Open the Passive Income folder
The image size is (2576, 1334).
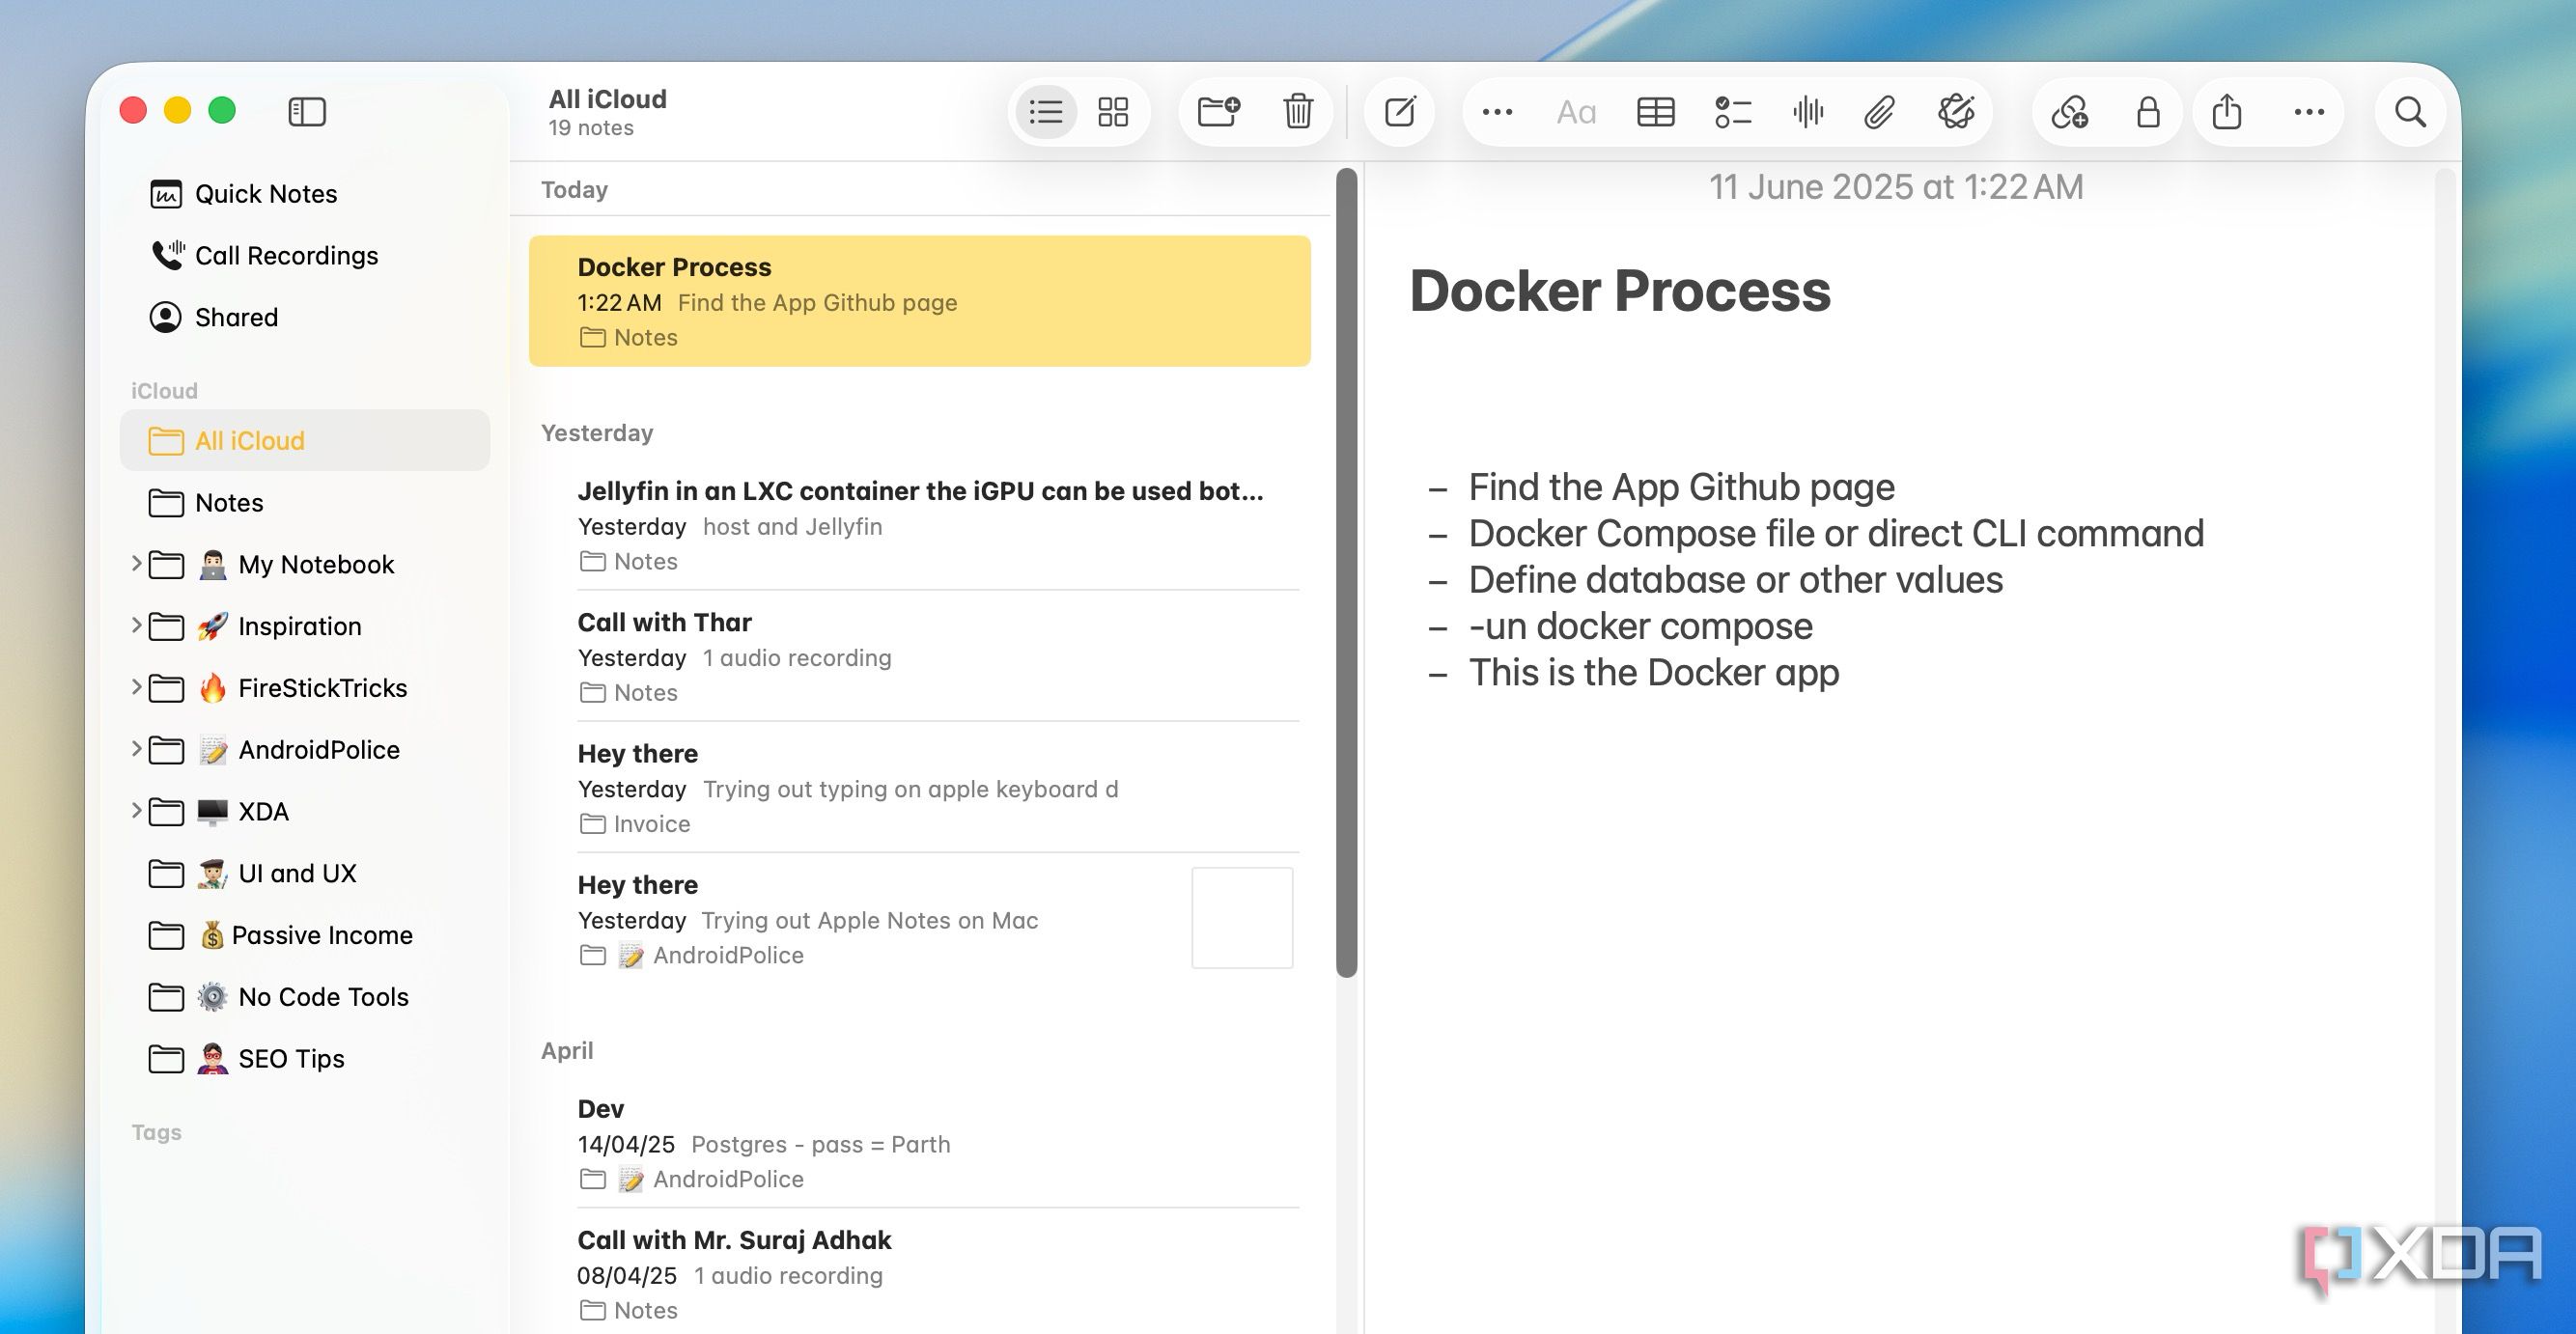click(305, 936)
